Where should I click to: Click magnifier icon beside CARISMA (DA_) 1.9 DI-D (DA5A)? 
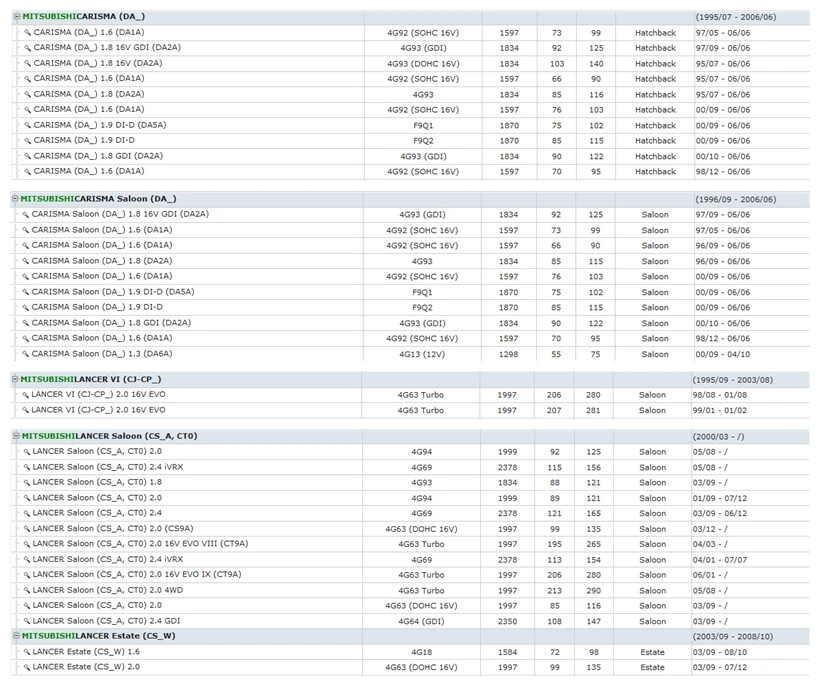point(27,125)
